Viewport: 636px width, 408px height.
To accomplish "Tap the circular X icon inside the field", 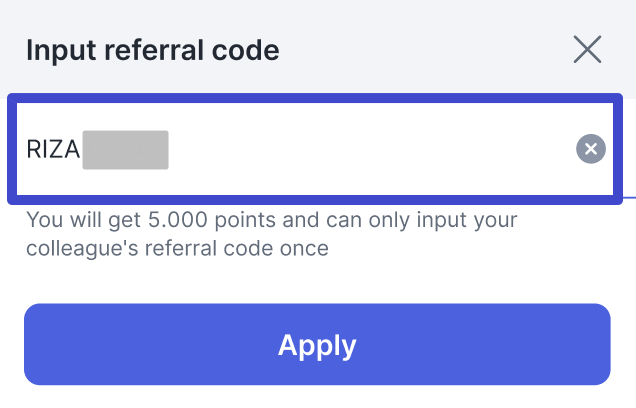I will pos(591,149).
